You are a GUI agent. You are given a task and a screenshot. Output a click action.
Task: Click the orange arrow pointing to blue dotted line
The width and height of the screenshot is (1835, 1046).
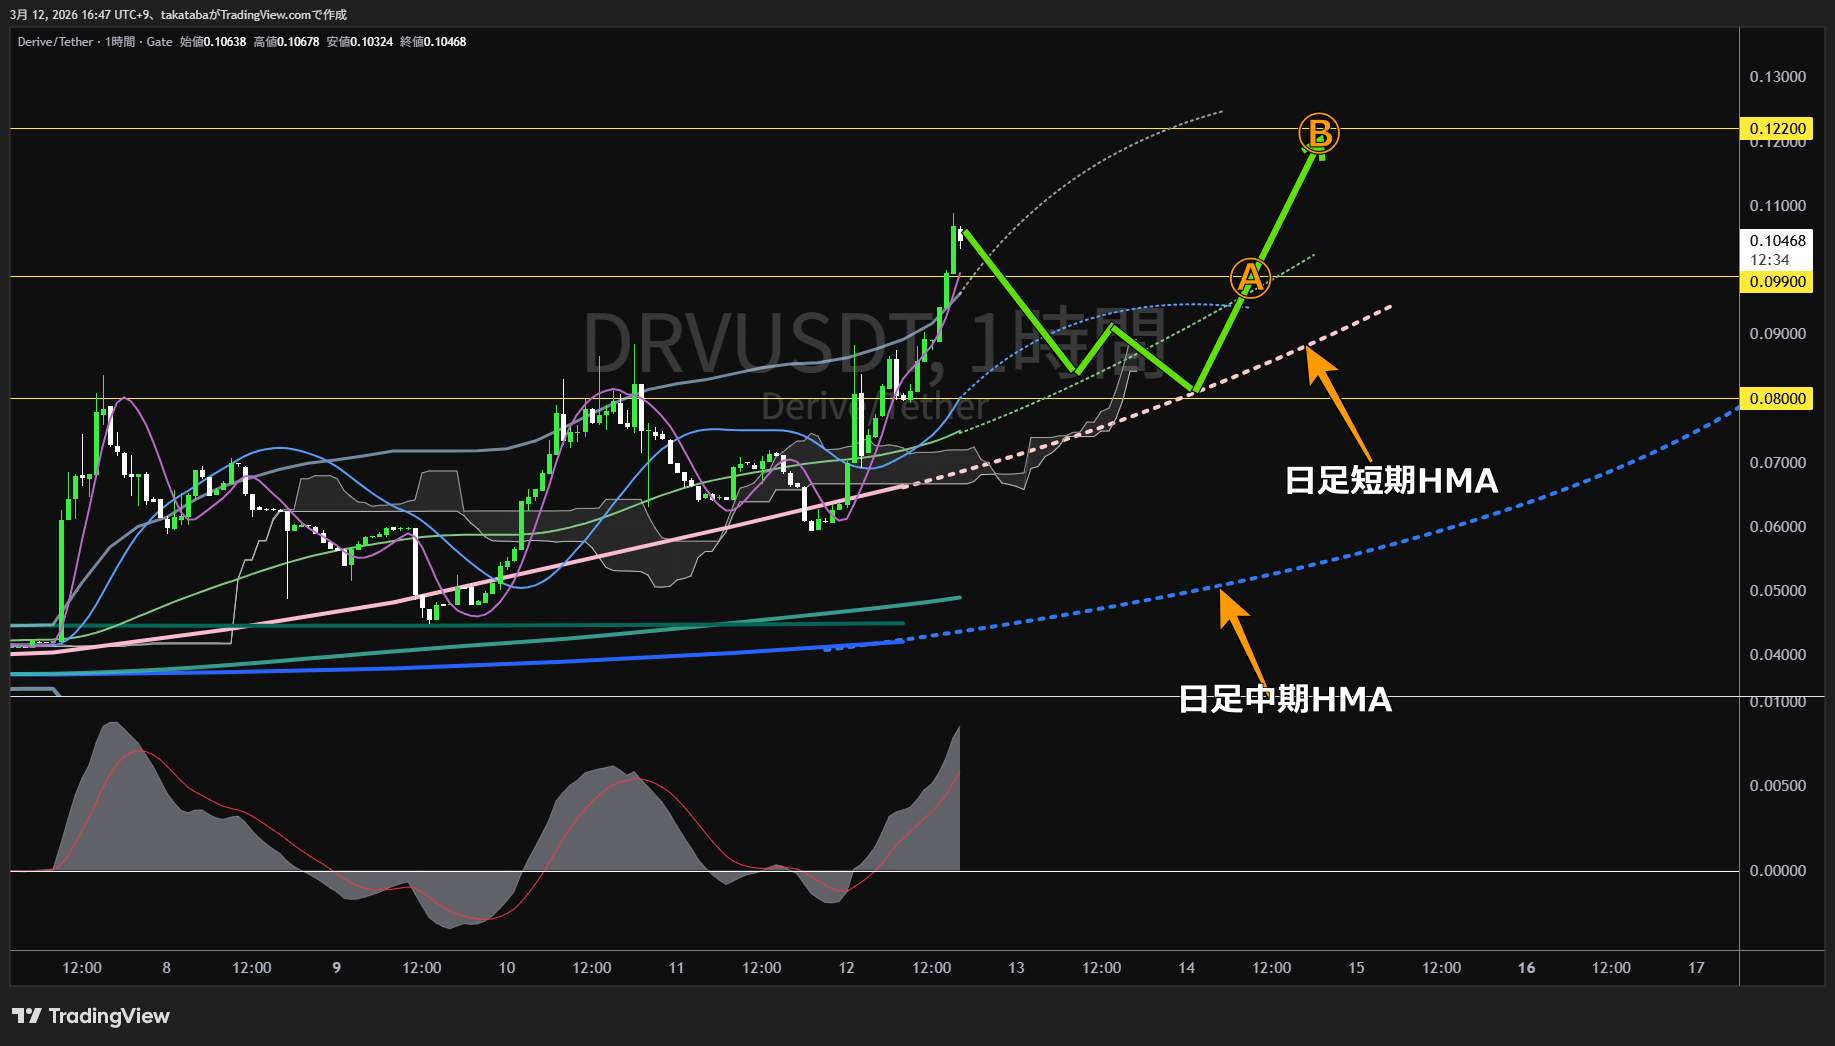[1242, 633]
